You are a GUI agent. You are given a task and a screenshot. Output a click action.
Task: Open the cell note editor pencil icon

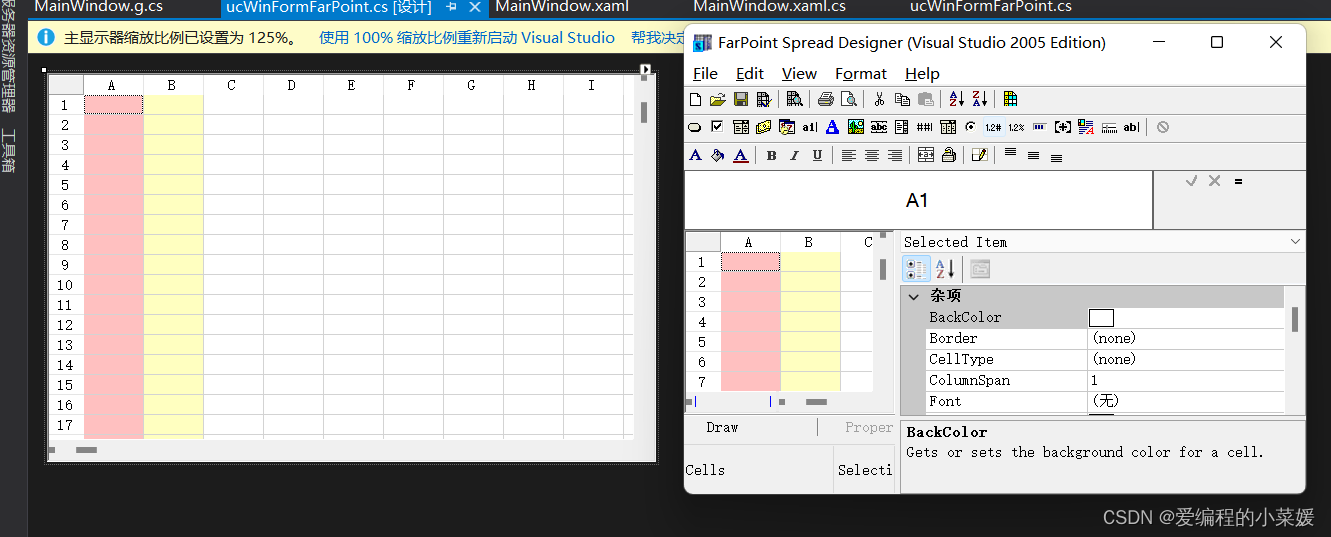(980, 155)
